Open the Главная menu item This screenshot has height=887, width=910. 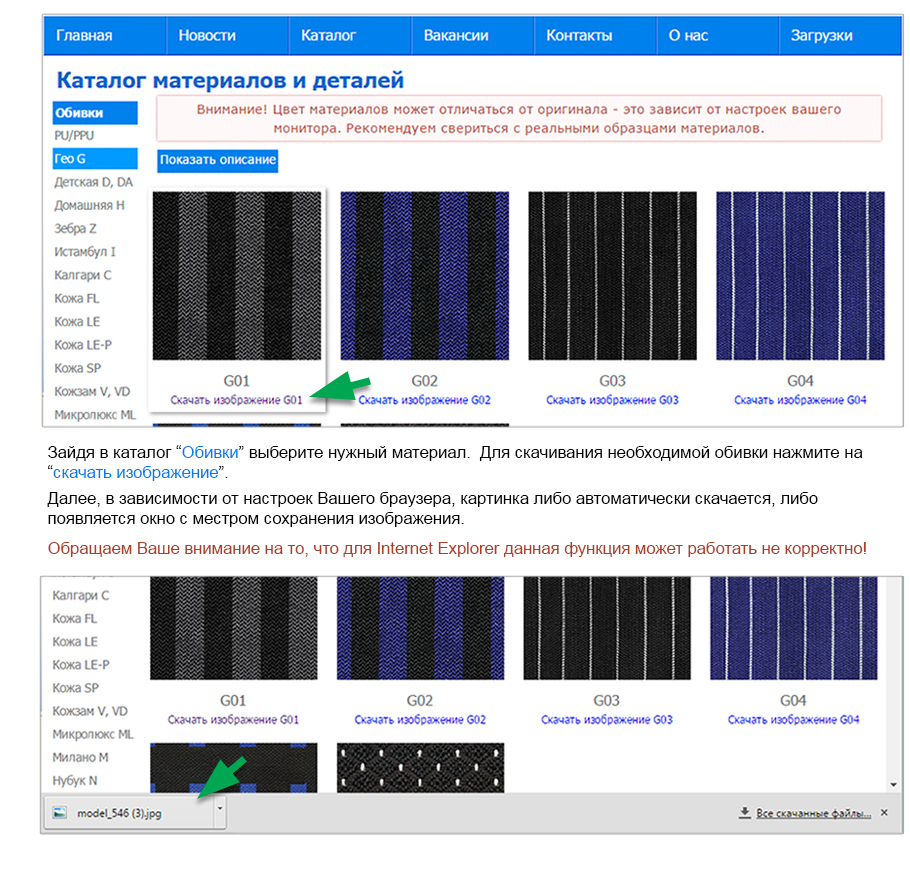[x=84, y=35]
